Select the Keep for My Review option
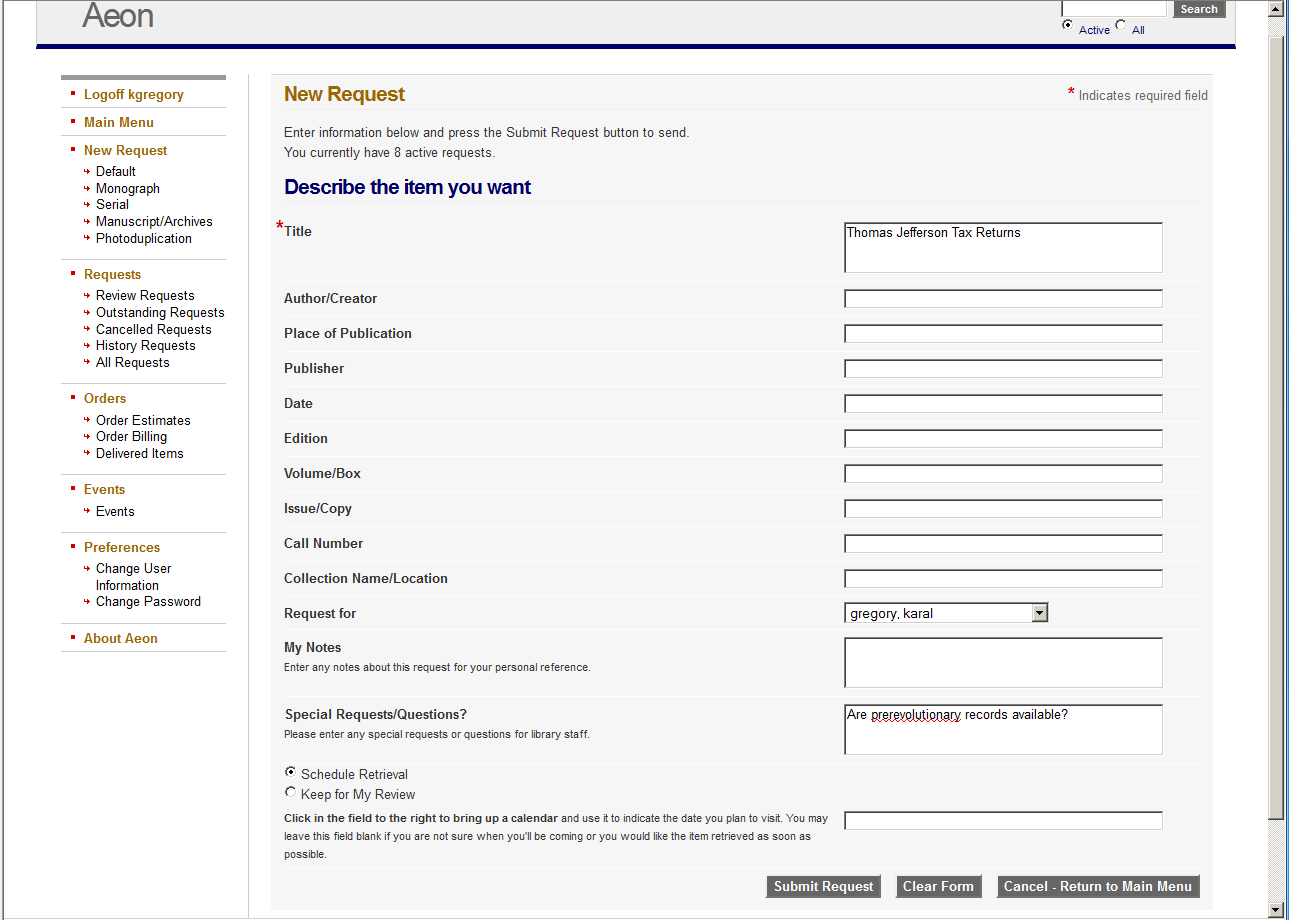This screenshot has width=1289, height=920. pos(290,791)
